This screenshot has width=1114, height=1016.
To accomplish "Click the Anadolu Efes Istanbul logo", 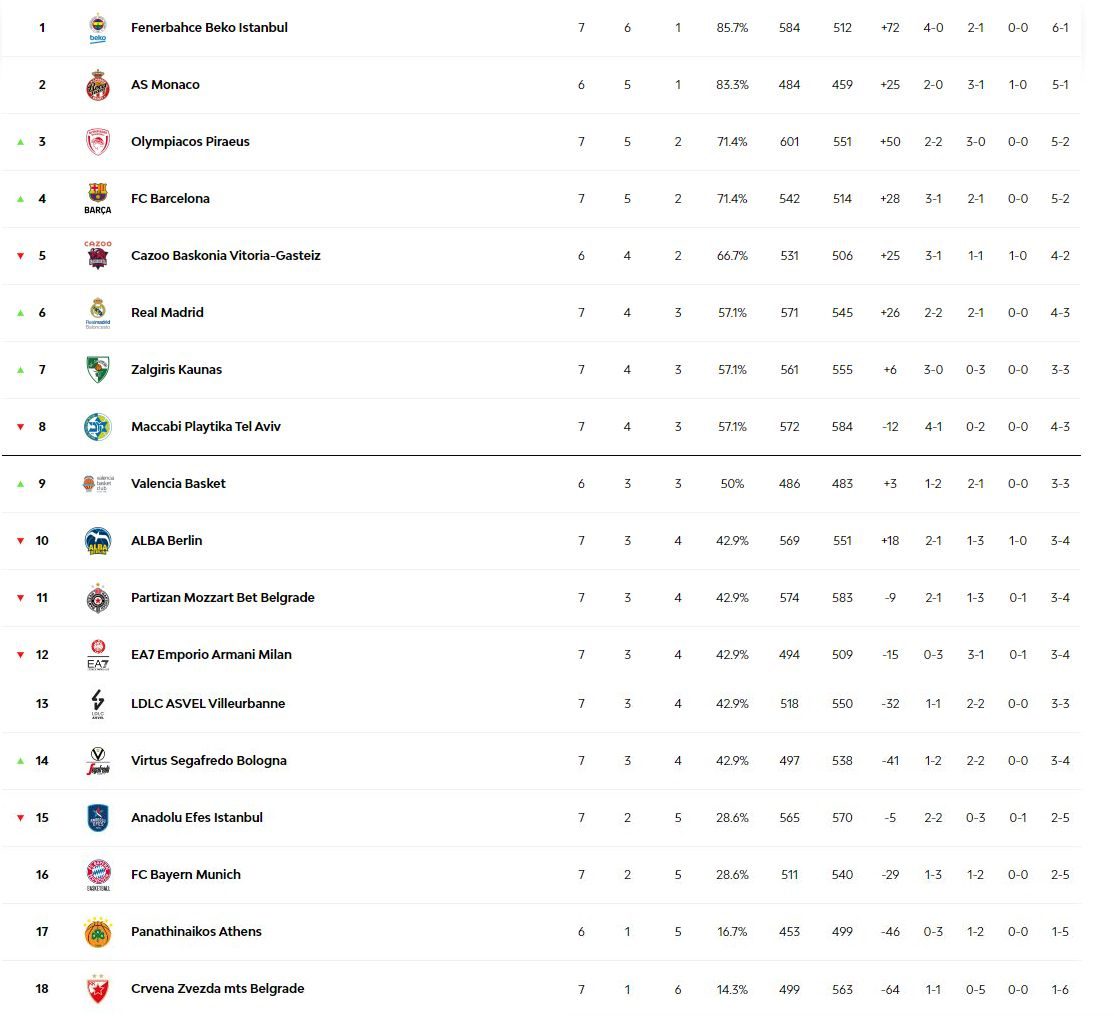I will click(x=98, y=818).
